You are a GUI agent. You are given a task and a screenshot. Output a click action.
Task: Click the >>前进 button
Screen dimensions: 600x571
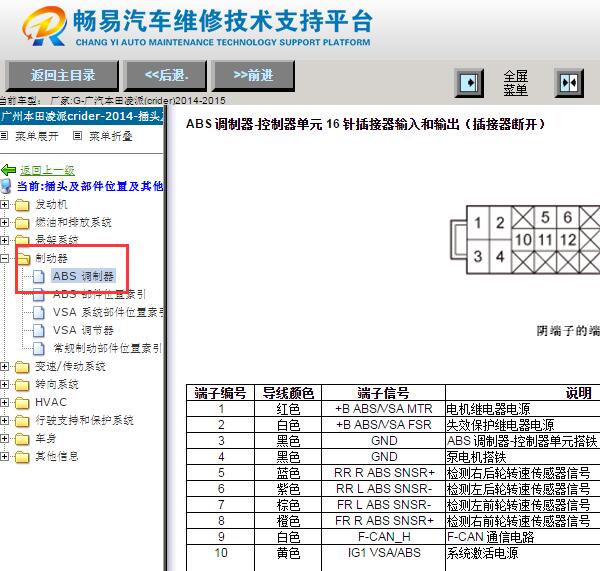(253, 75)
